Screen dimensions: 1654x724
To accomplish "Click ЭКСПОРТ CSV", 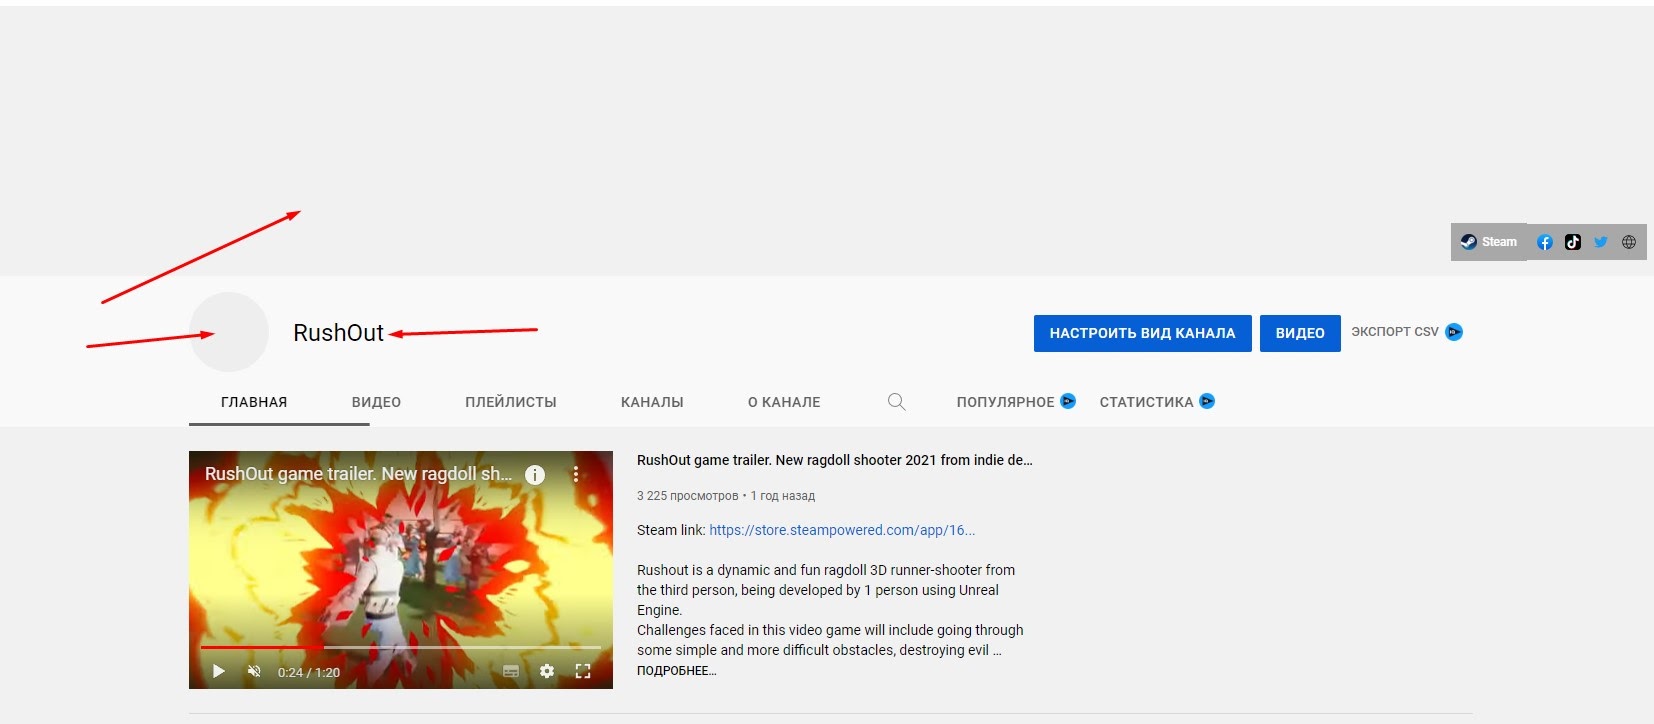I will coord(1395,332).
